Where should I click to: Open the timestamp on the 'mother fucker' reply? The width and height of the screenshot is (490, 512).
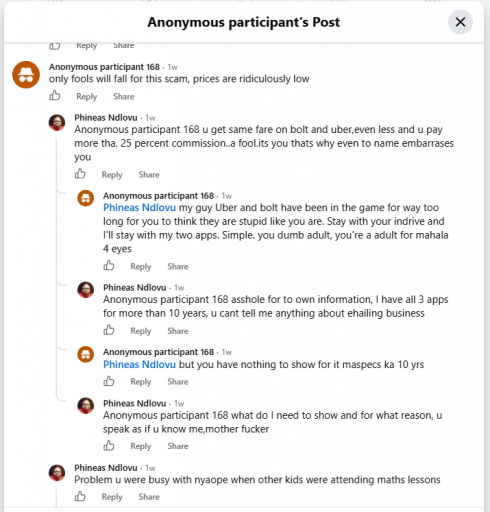point(179,404)
